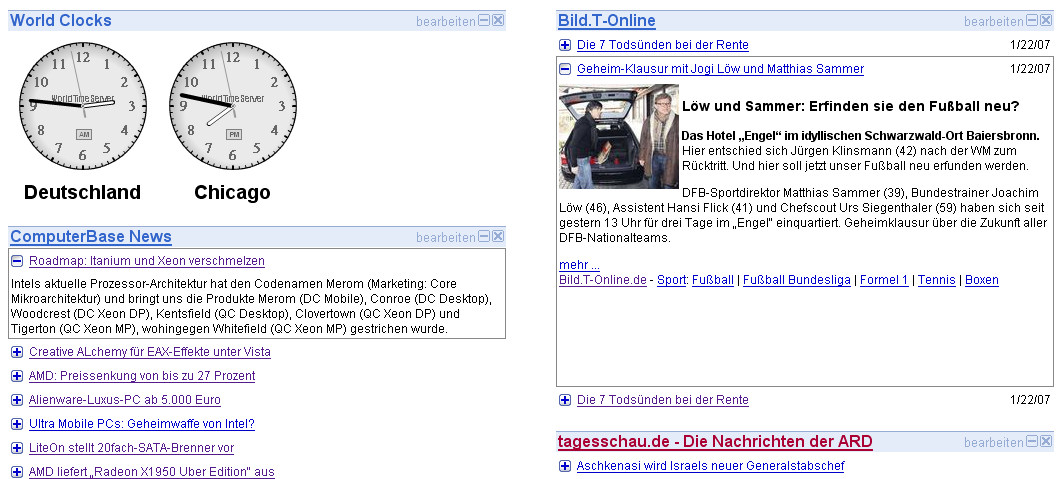Open the Boxen link
Image resolution: width=1062 pixels, height=479 pixels.
coord(981,280)
